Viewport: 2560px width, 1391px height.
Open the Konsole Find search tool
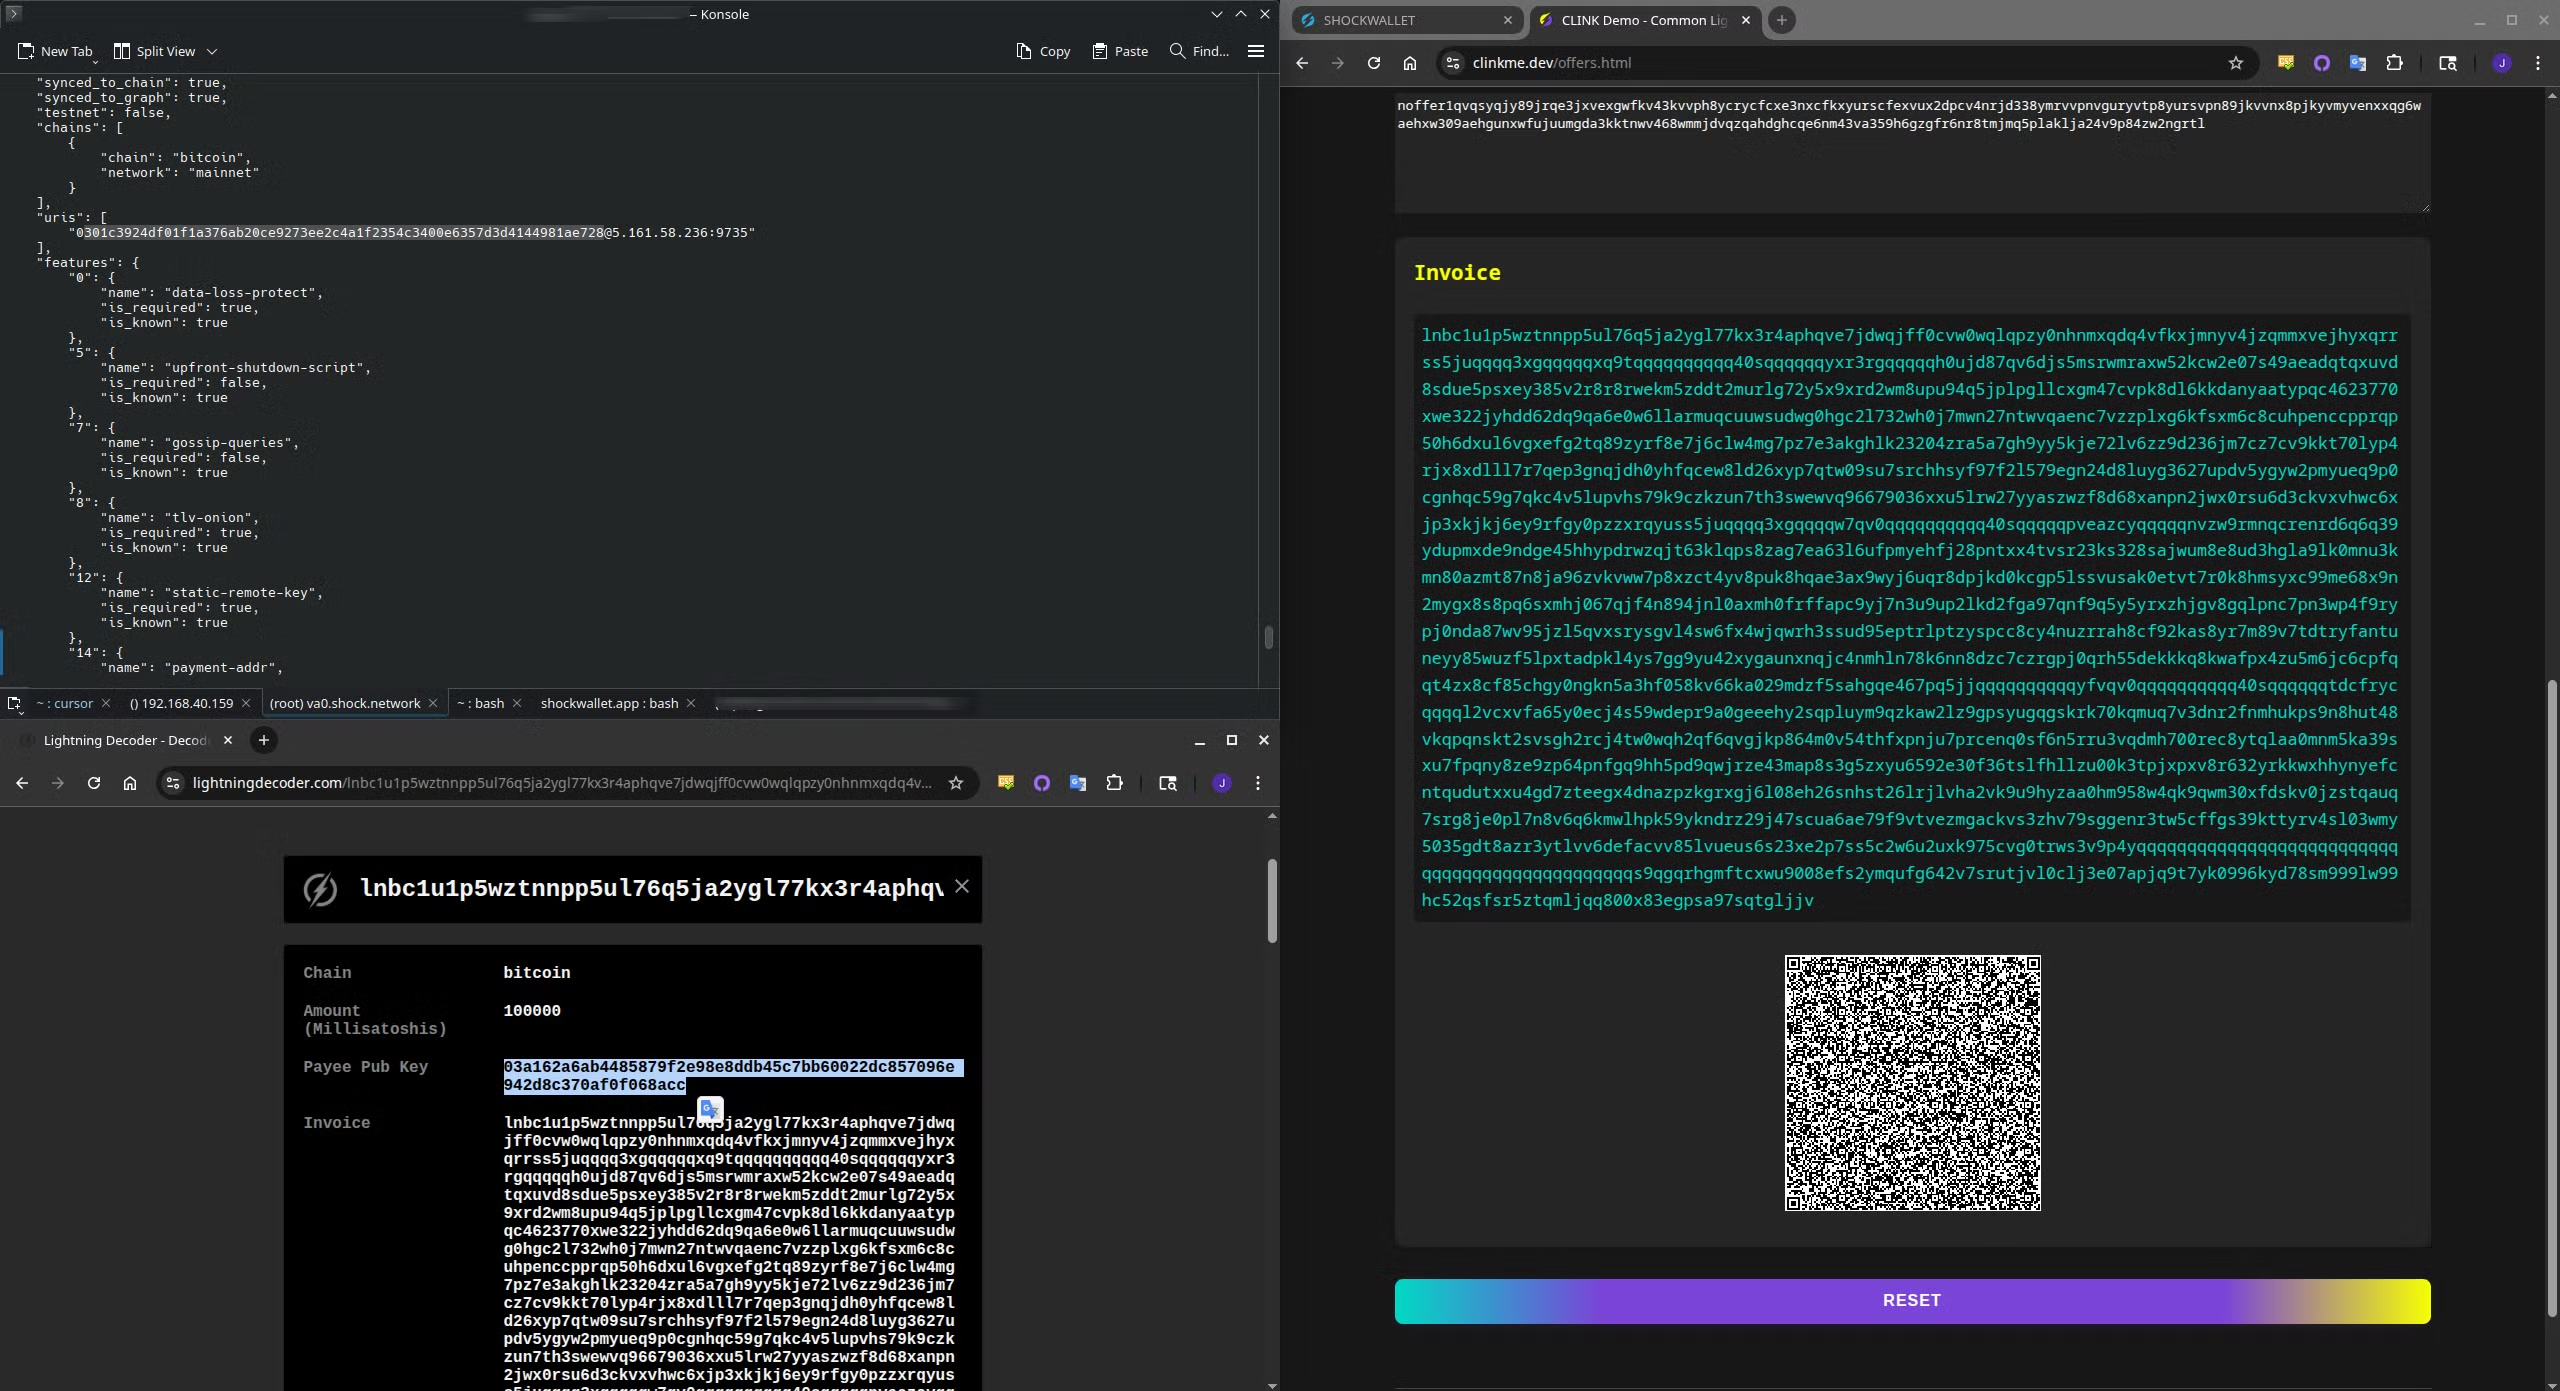tap(1199, 51)
